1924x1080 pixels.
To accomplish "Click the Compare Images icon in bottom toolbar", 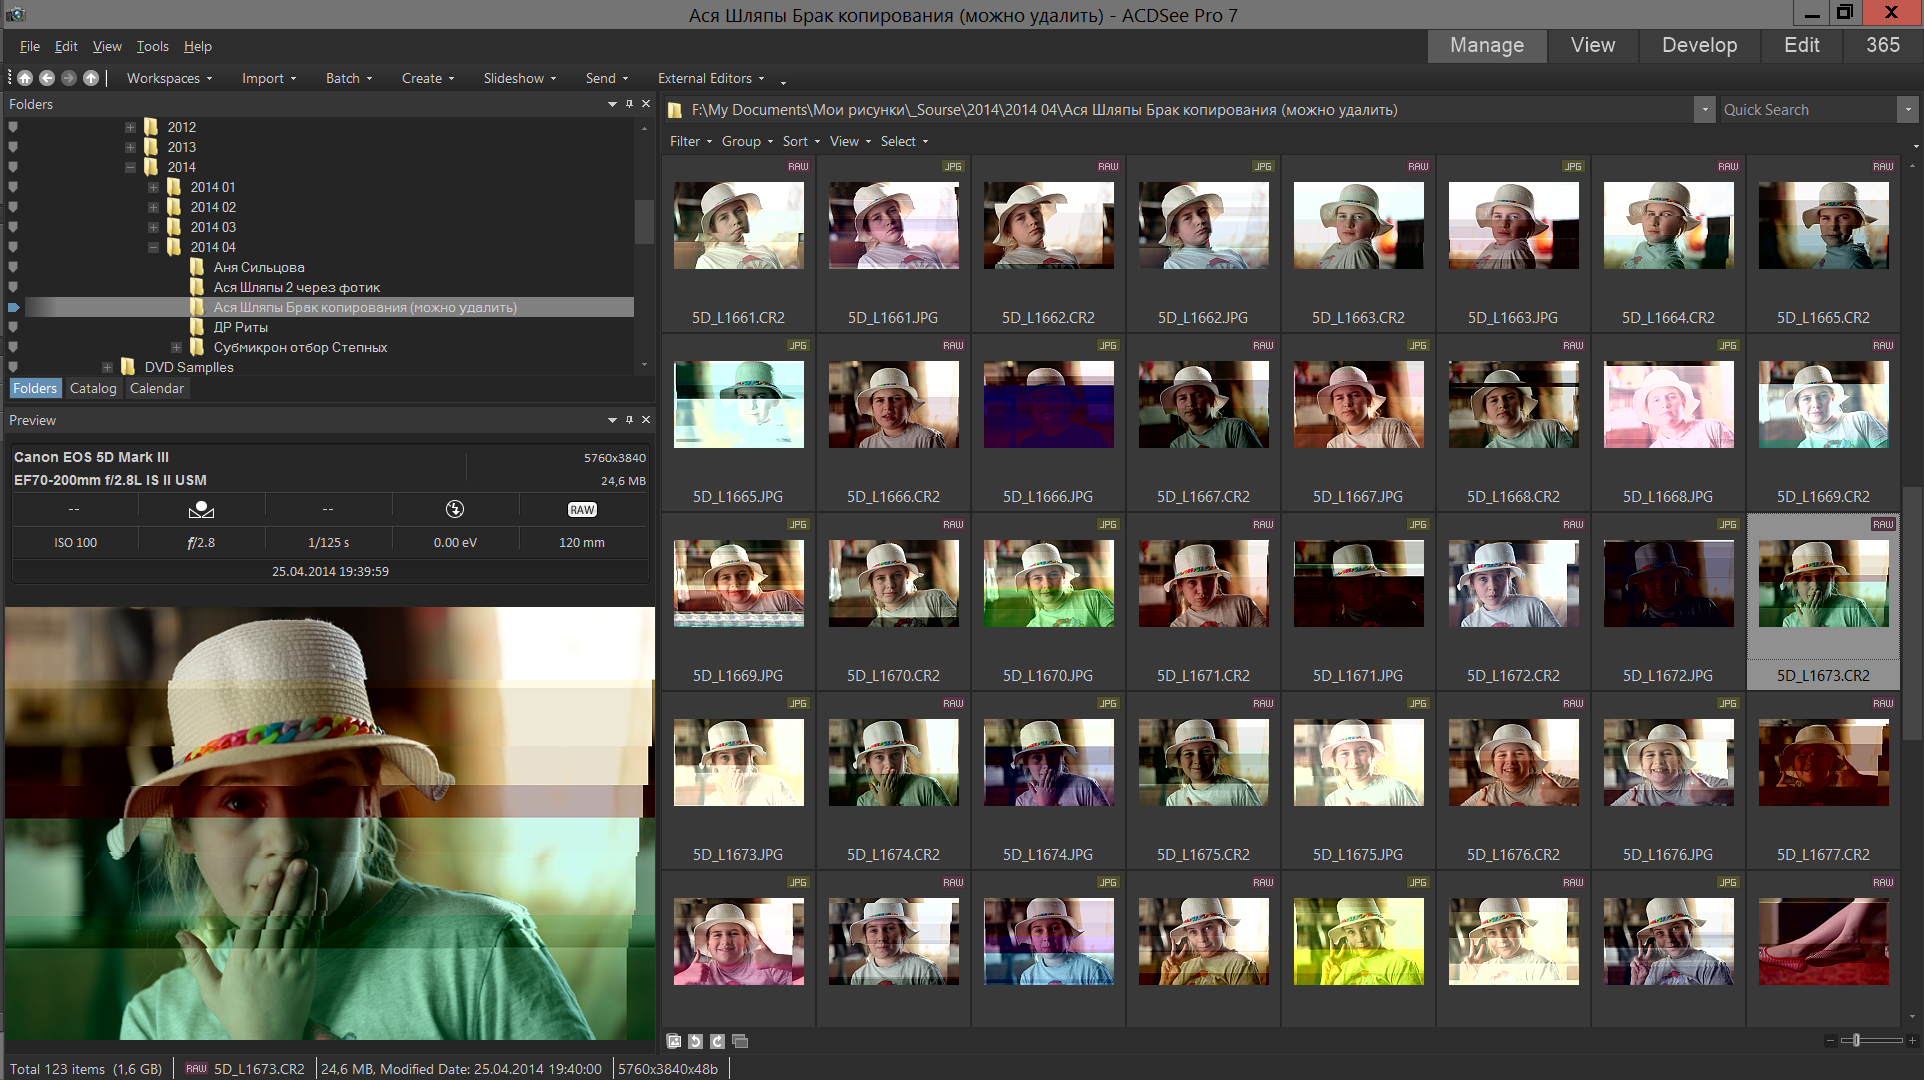I will pos(740,1041).
